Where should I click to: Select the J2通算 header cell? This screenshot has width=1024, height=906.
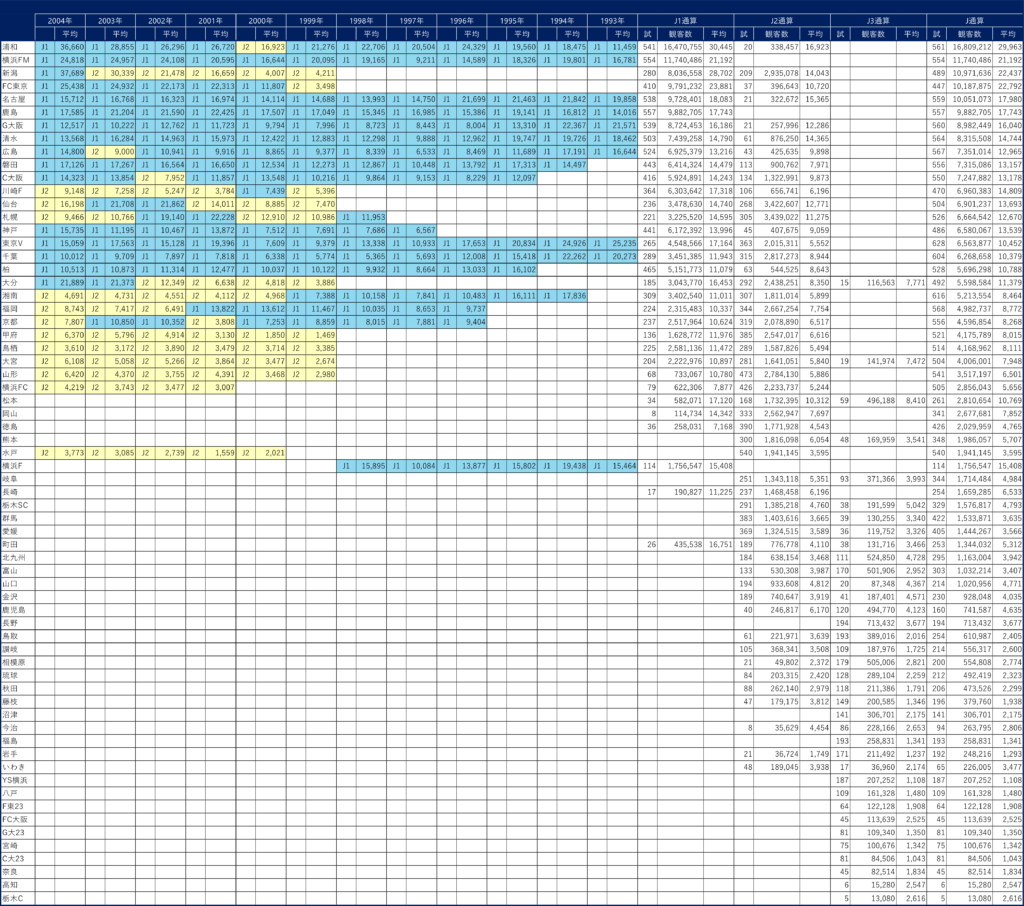(x=783, y=20)
